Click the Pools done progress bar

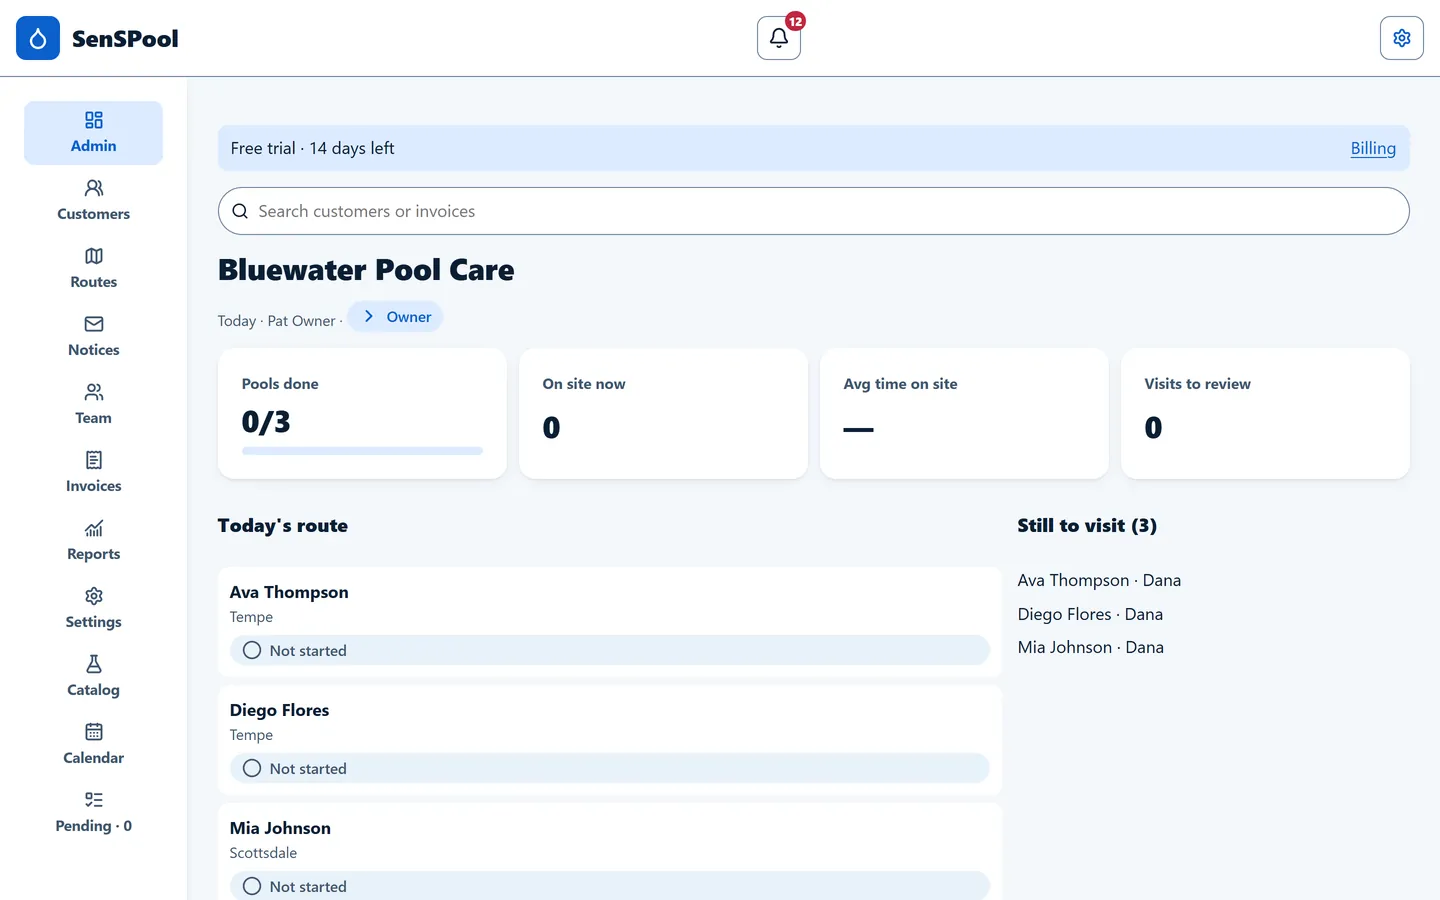pyautogui.click(x=362, y=451)
